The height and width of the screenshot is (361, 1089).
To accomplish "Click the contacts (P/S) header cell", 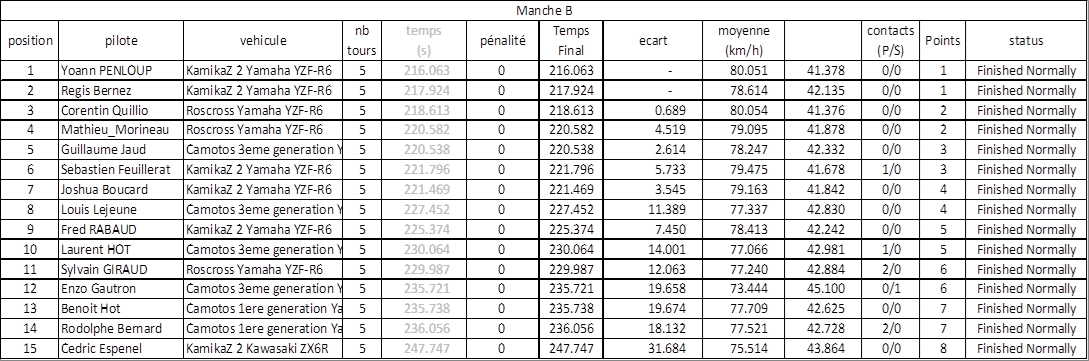I will pyautogui.click(x=891, y=40).
